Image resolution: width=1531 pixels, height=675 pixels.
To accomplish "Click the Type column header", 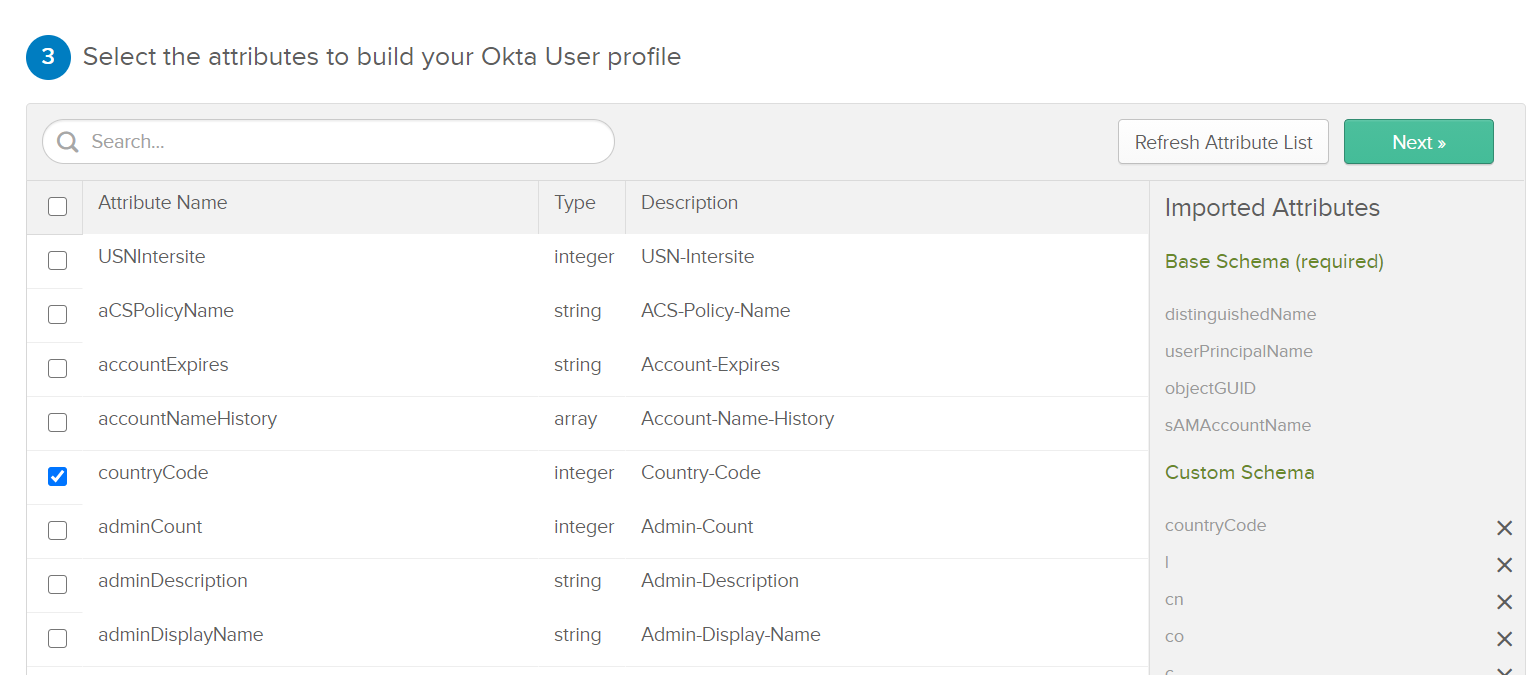I will coord(575,203).
